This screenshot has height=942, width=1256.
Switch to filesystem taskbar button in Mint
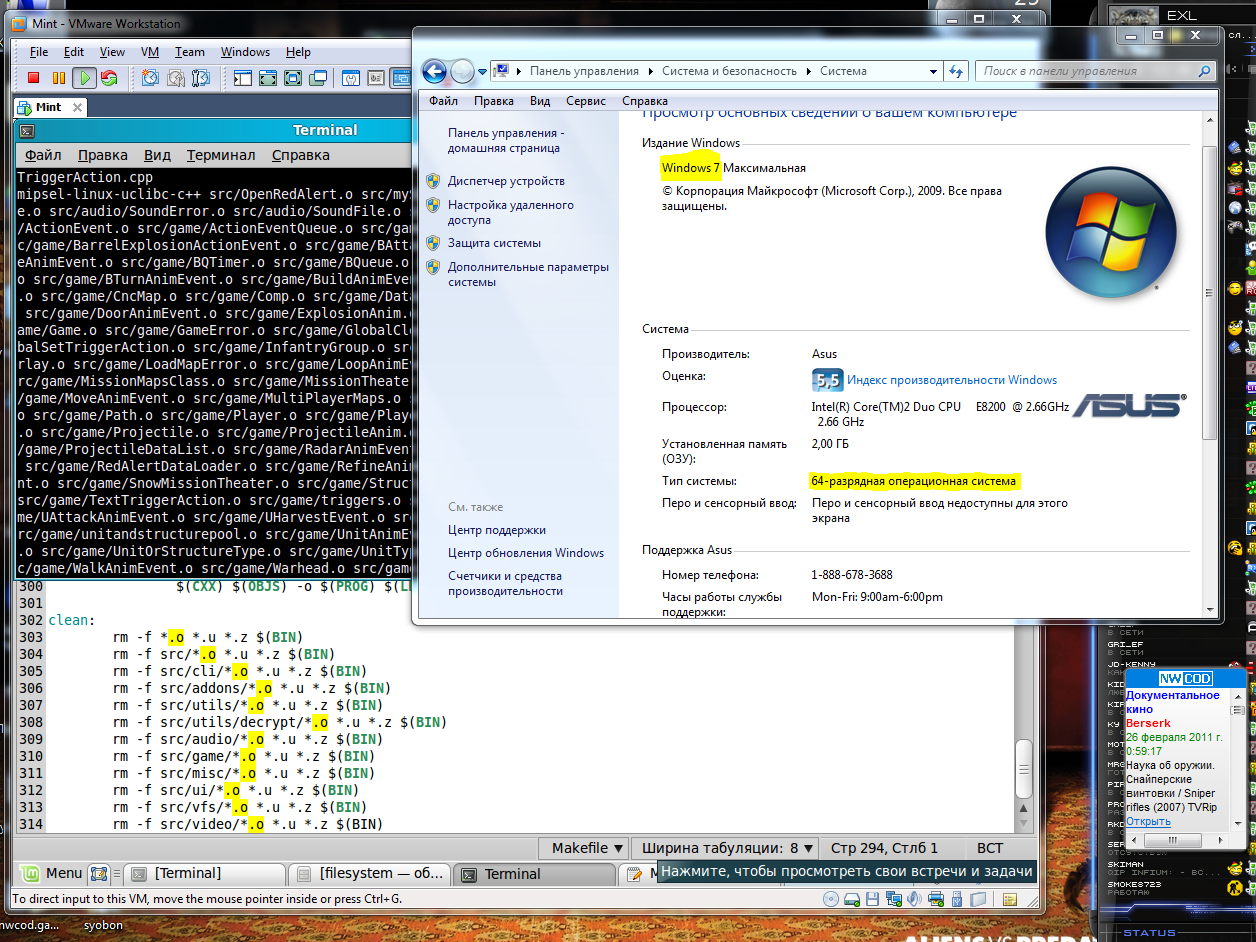pyautogui.click(x=369, y=873)
